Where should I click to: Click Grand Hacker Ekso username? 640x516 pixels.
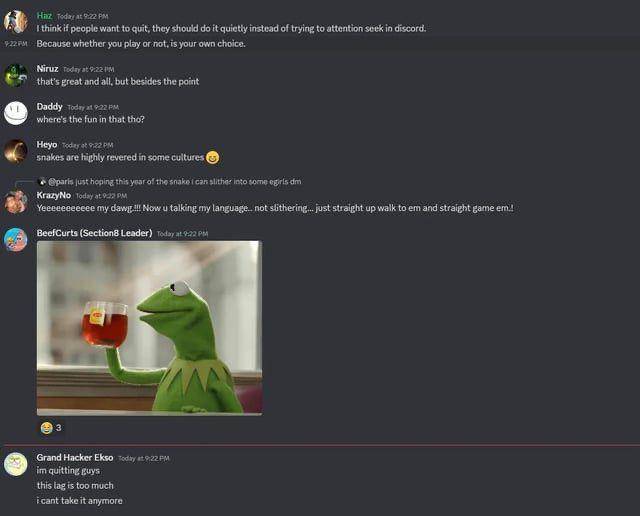pos(75,458)
